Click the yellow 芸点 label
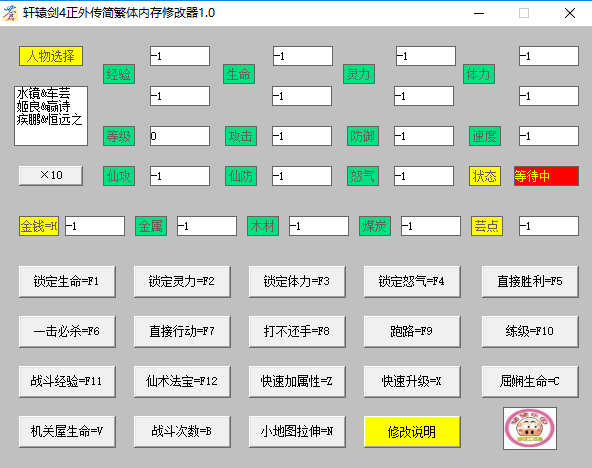The image size is (592, 468). point(487,226)
